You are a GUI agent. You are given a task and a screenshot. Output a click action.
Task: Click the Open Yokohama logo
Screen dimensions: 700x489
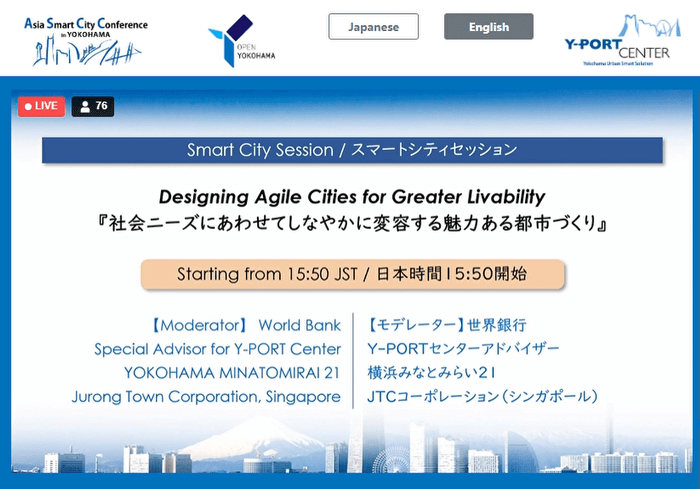coord(242,41)
